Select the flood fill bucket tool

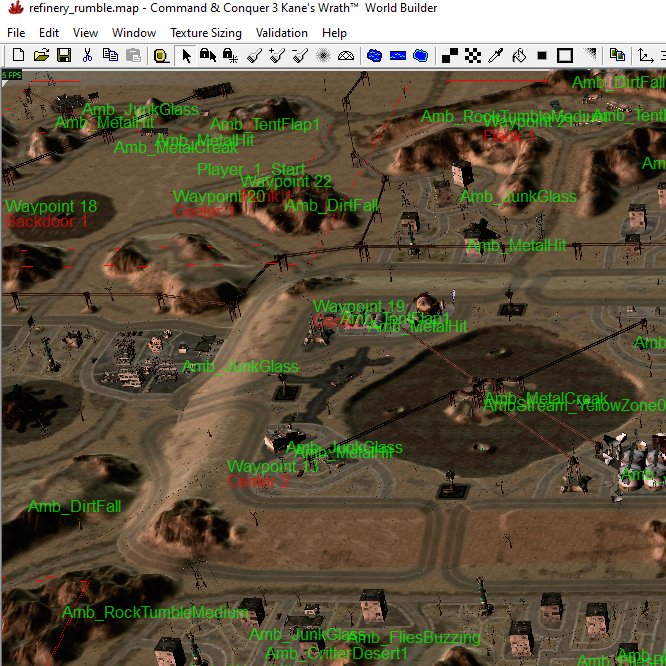519,56
